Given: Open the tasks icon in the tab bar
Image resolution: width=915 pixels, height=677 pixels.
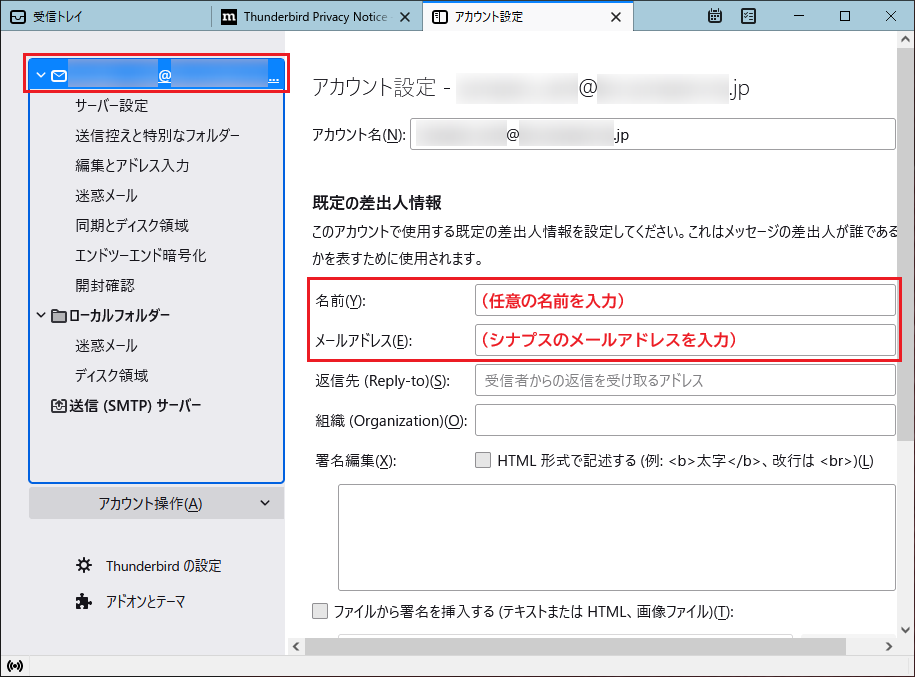Looking at the screenshot, I should [x=748, y=16].
